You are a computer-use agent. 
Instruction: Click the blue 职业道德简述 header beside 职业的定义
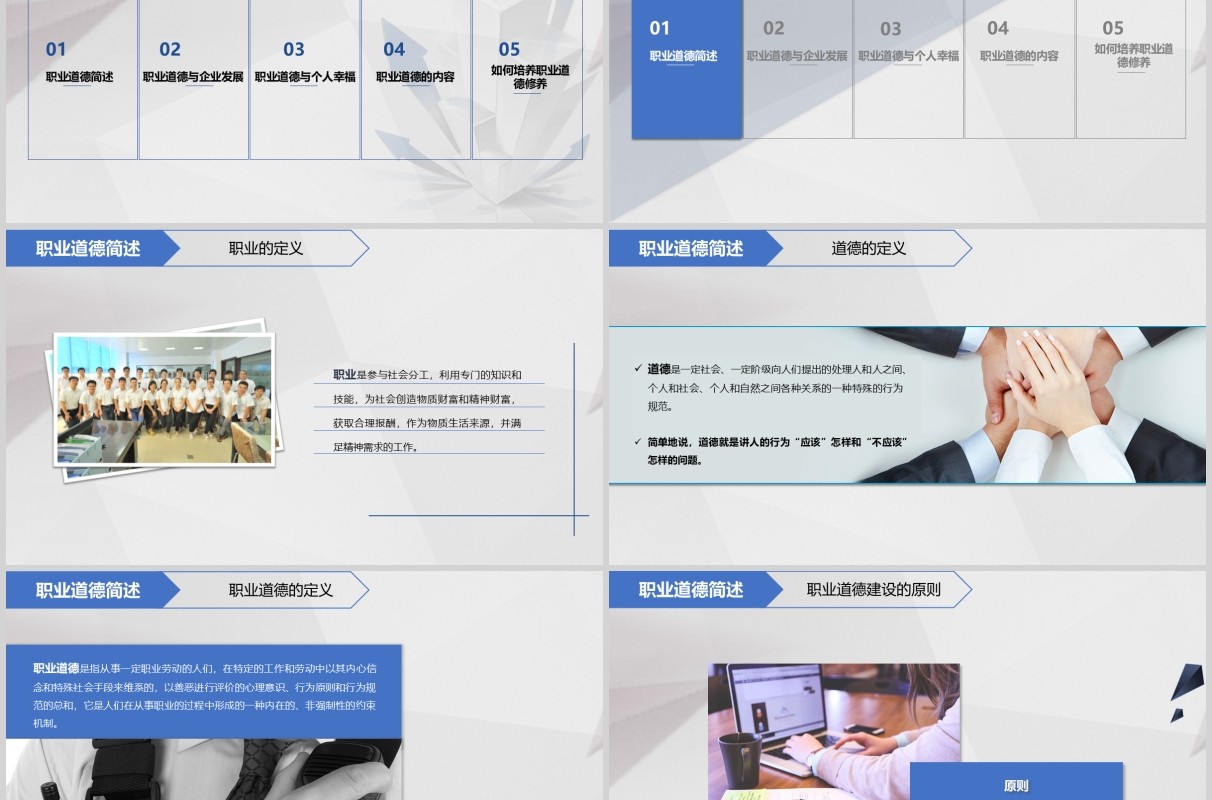91,248
